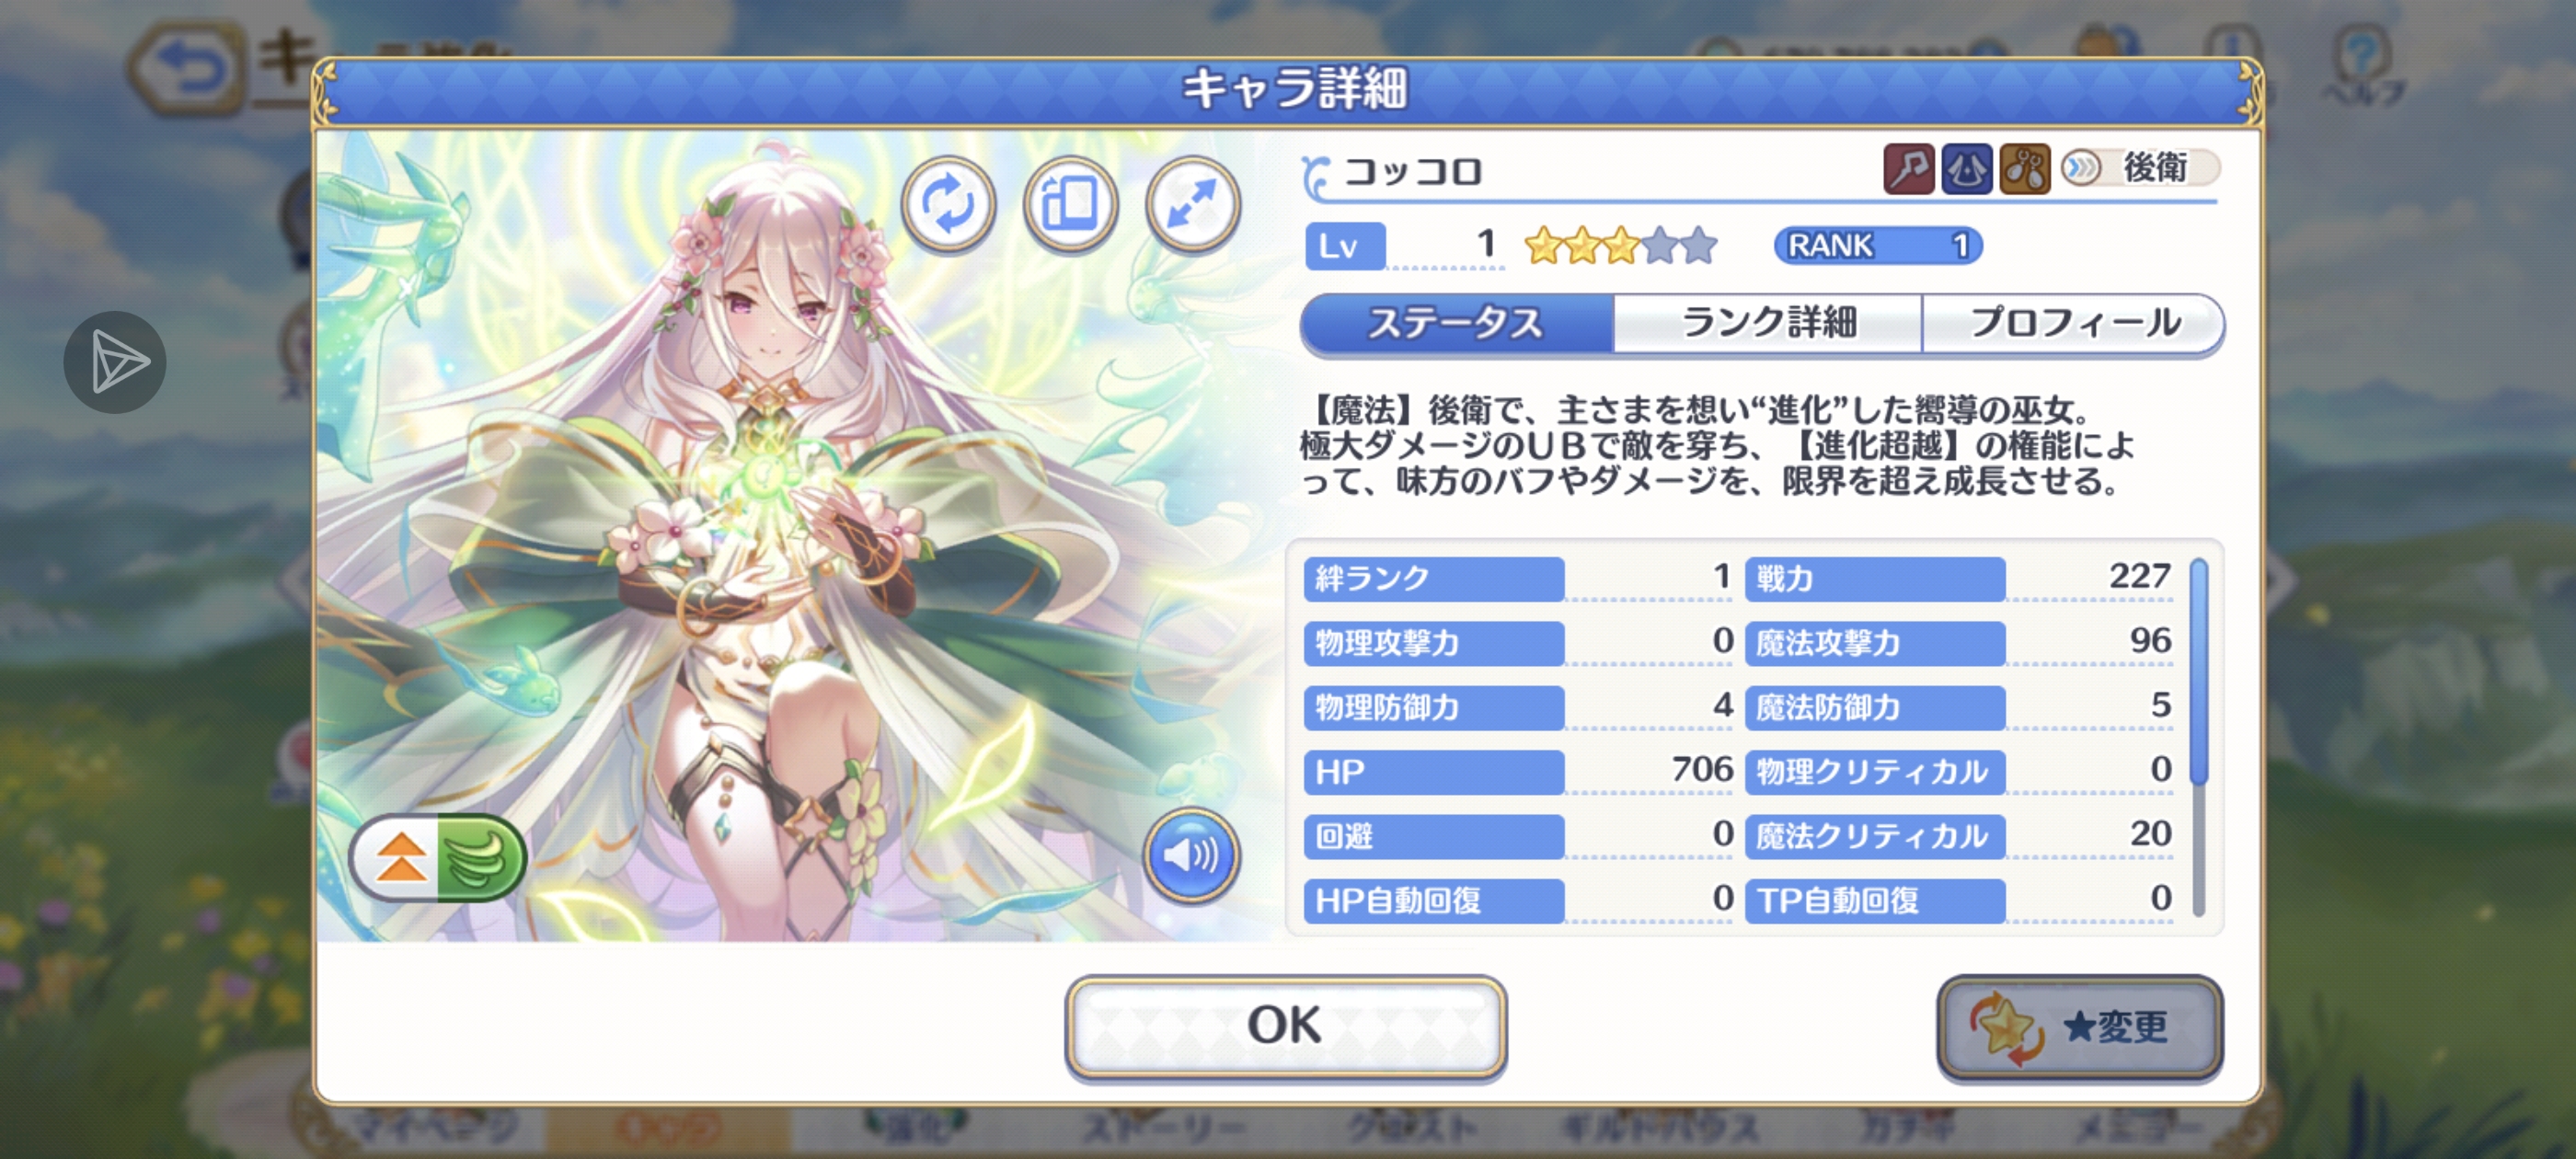Switch to the プロフィール tab

tap(2074, 323)
